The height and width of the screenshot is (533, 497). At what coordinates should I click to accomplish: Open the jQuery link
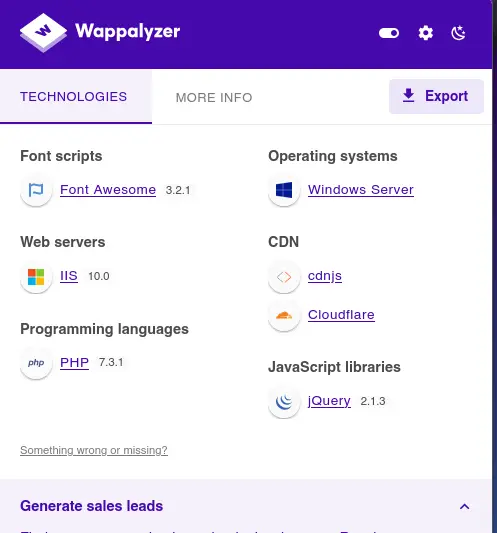tap(329, 401)
